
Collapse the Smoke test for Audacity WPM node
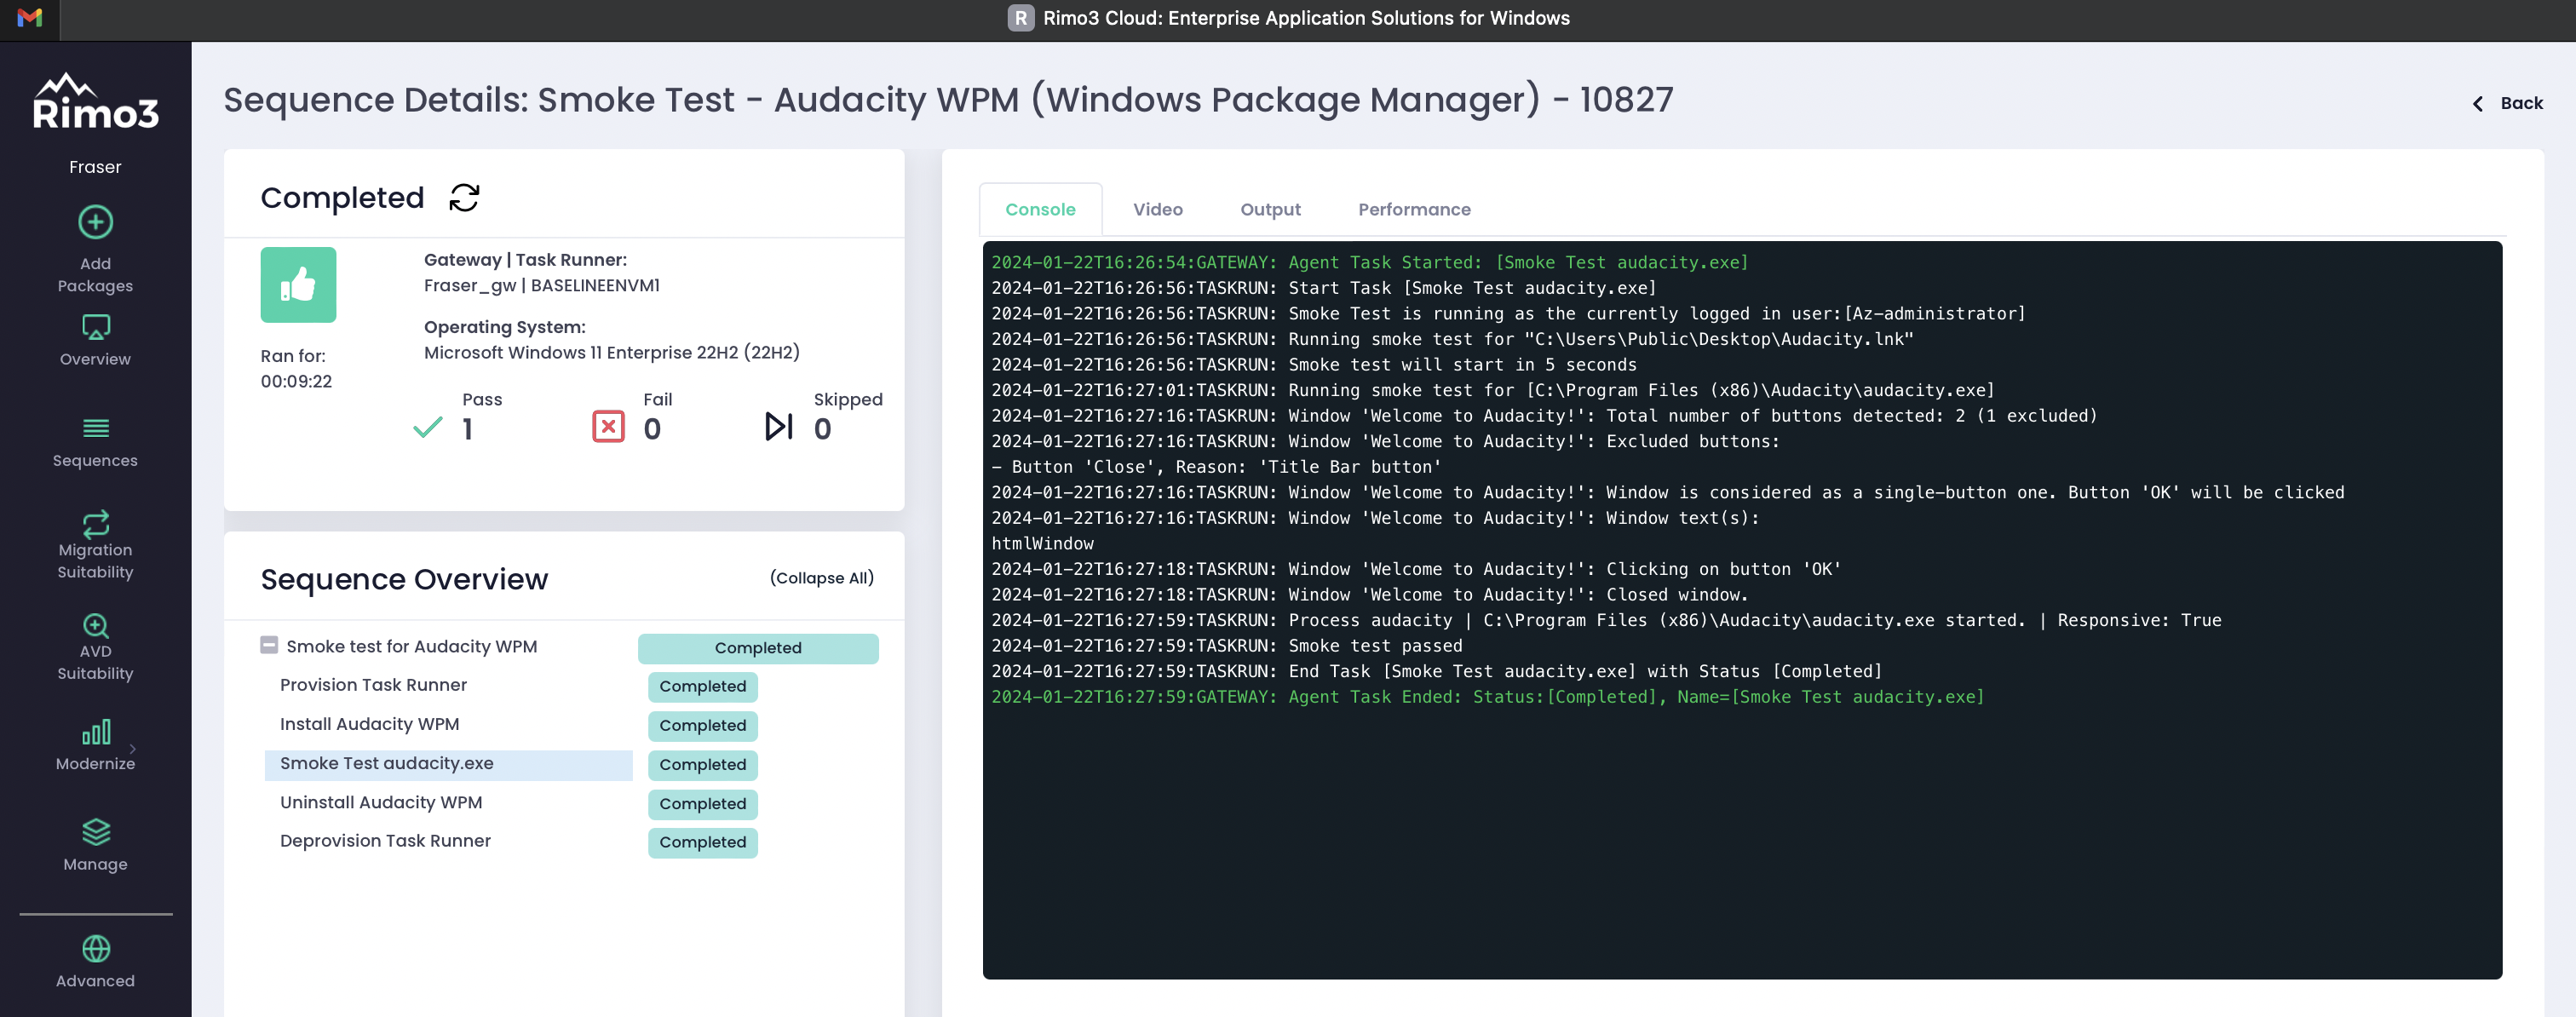[269, 646]
